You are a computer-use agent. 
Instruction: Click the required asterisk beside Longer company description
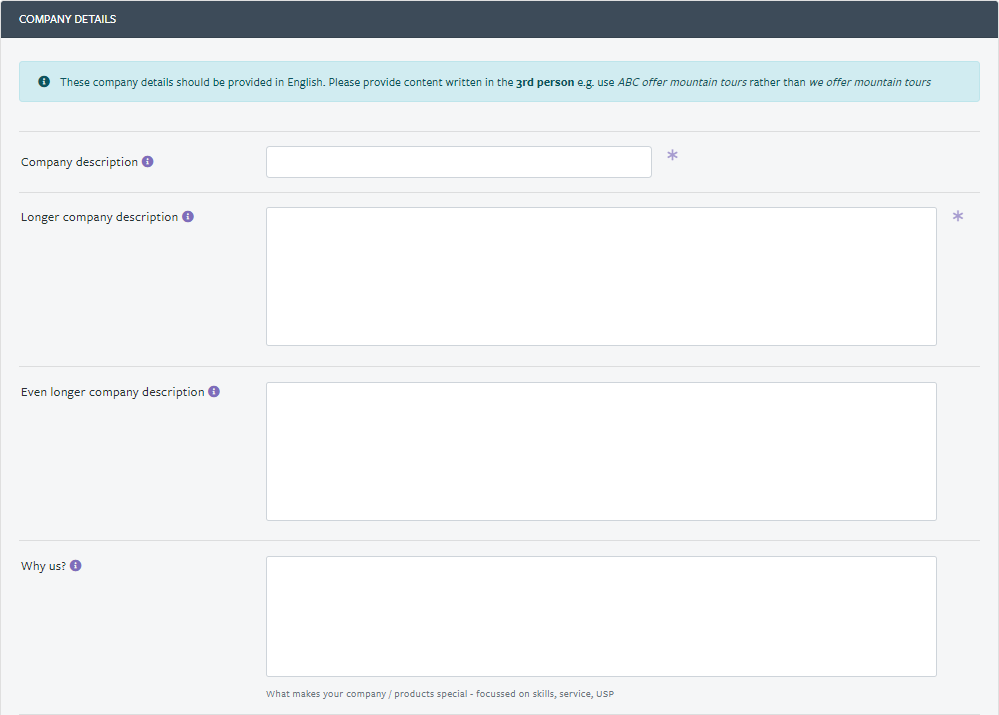[x=958, y=217]
